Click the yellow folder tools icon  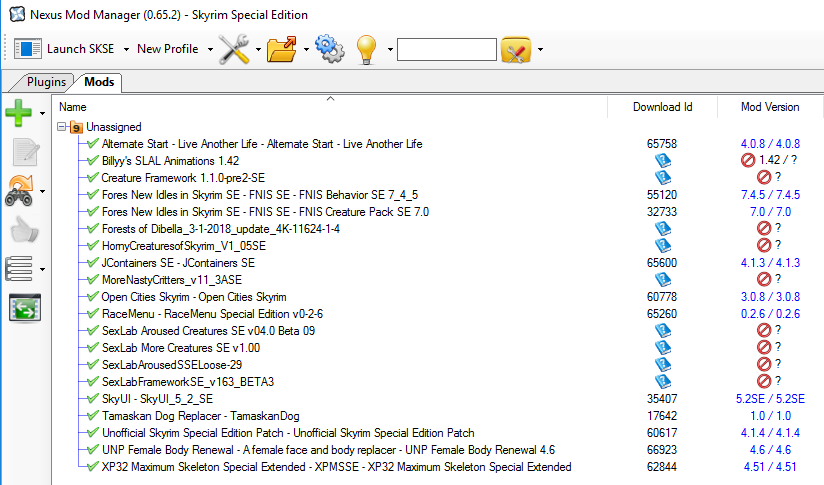[516, 49]
